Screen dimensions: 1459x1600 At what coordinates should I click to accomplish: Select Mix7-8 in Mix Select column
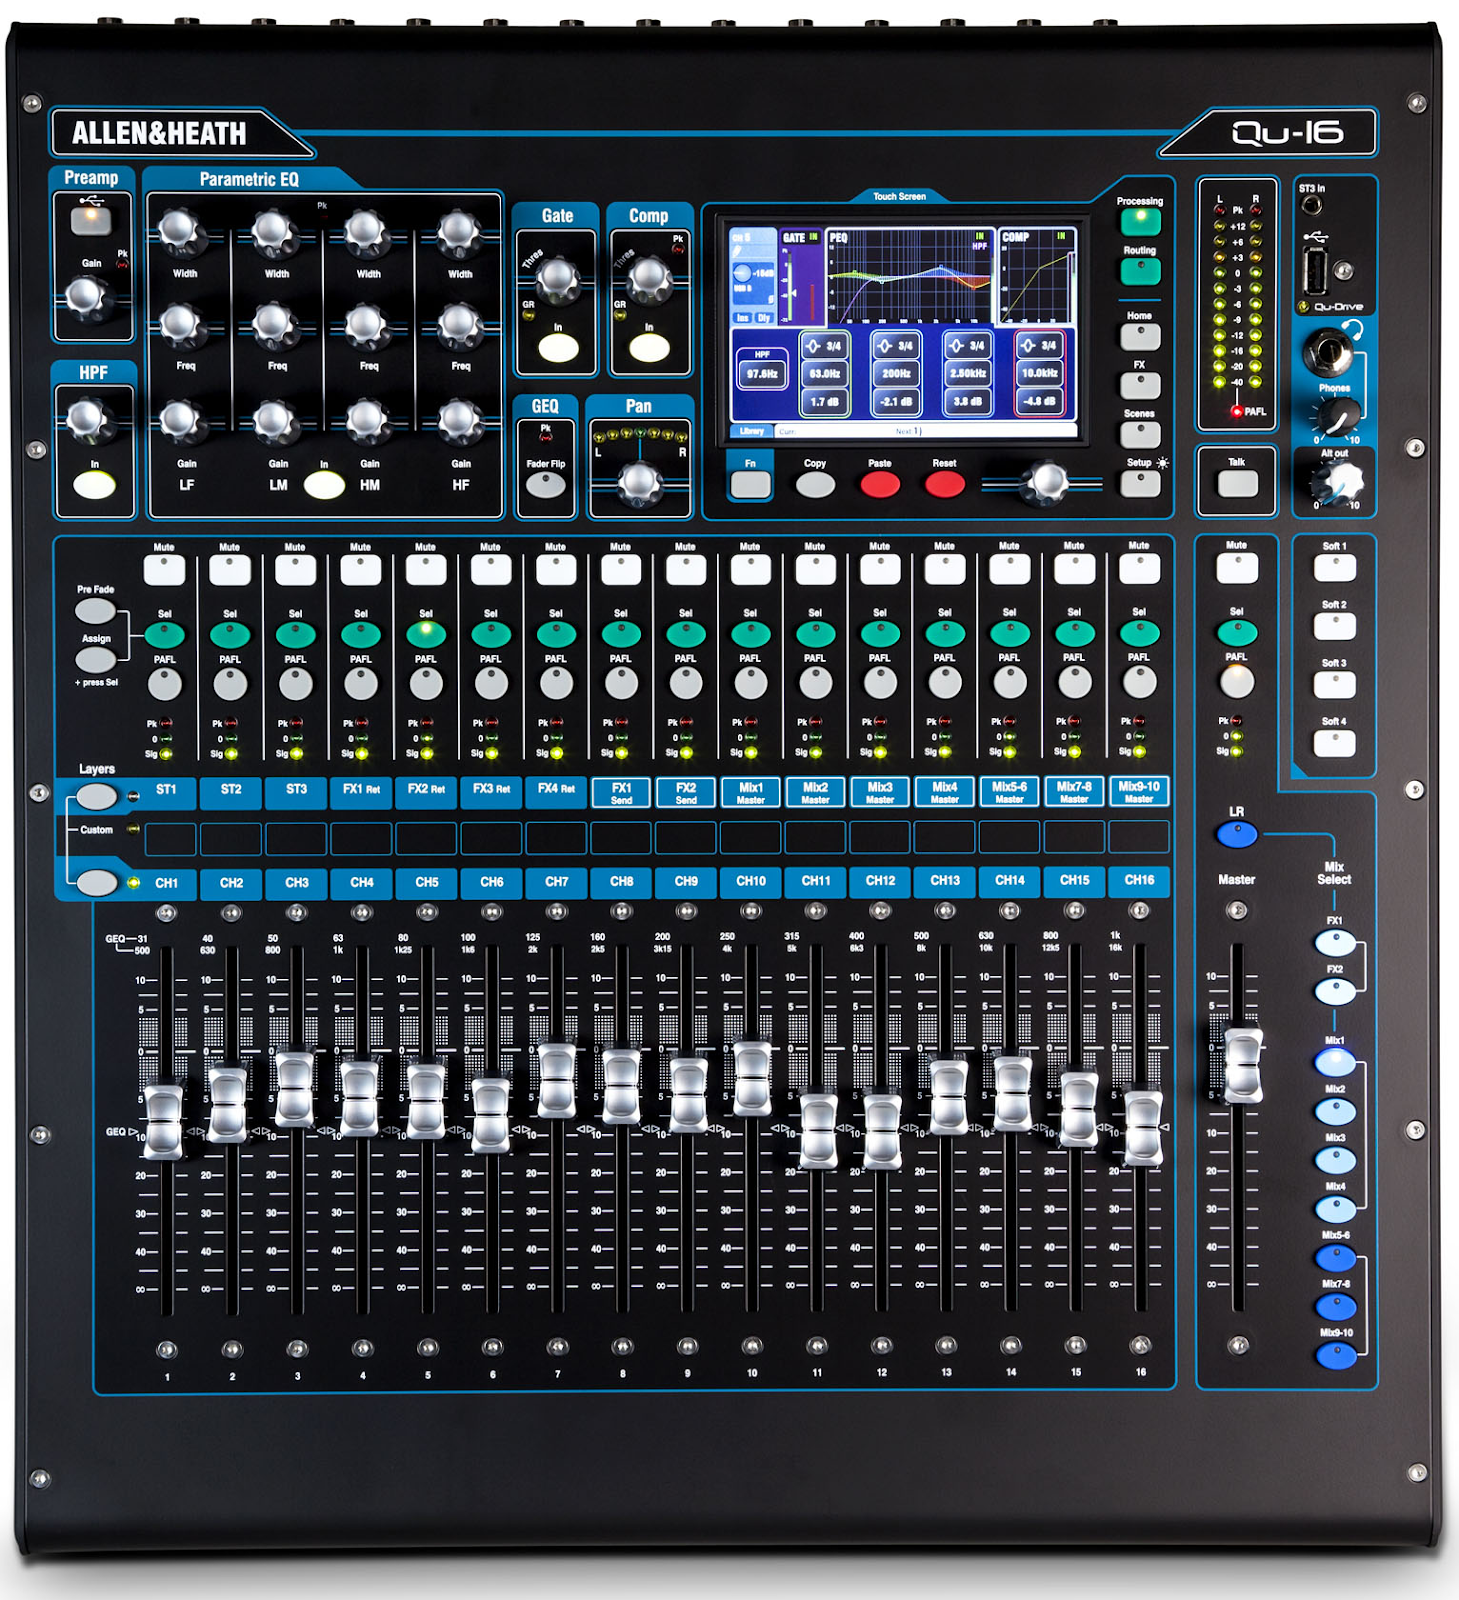point(1335,1306)
